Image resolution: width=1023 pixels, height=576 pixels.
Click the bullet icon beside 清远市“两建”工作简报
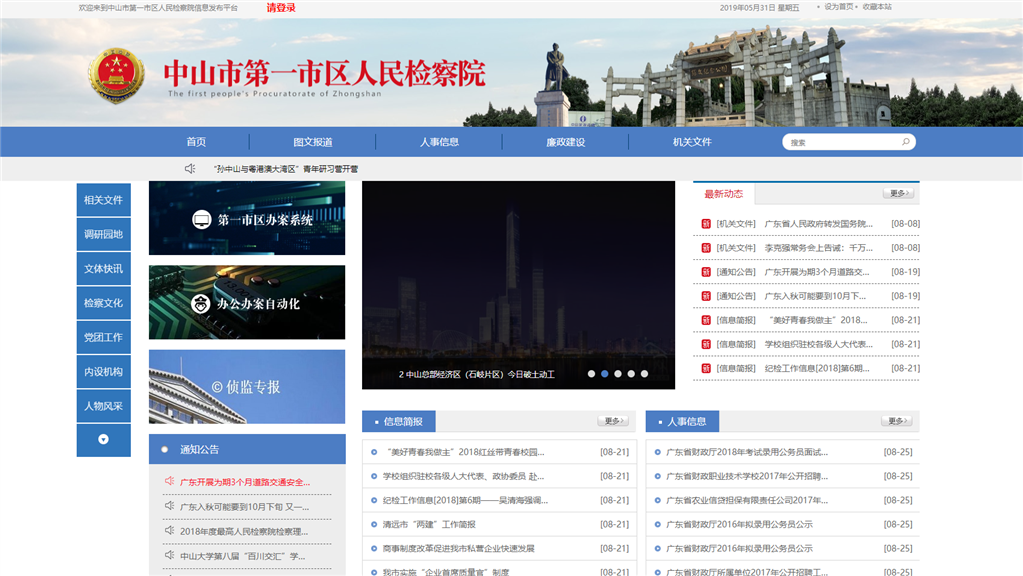[x=374, y=524]
